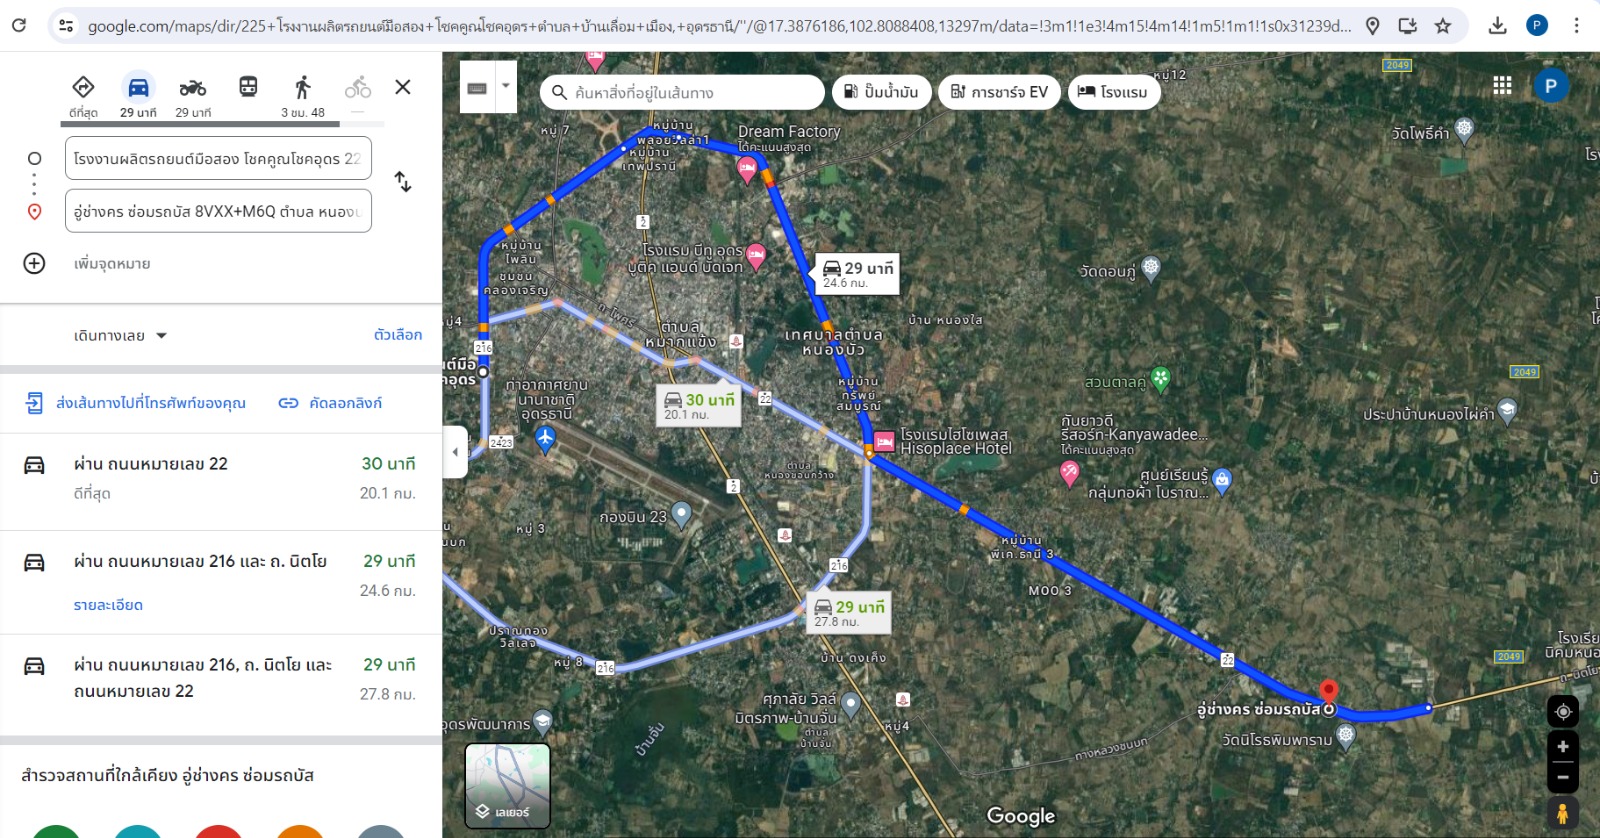Filter by โรงแรม hotels
Image resolution: width=1600 pixels, height=838 pixels.
pos(1114,92)
